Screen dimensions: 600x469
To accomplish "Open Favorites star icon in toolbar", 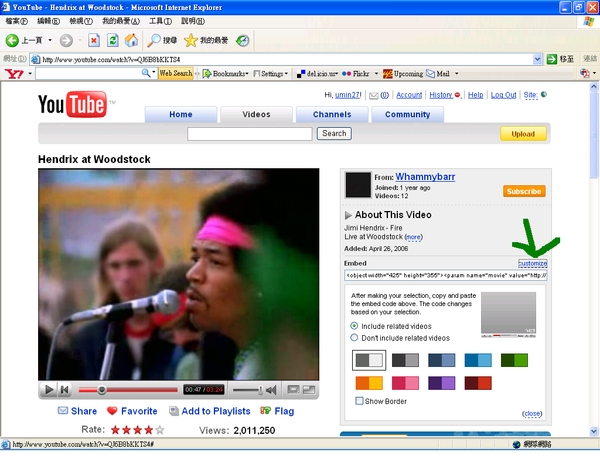I will click(191, 40).
